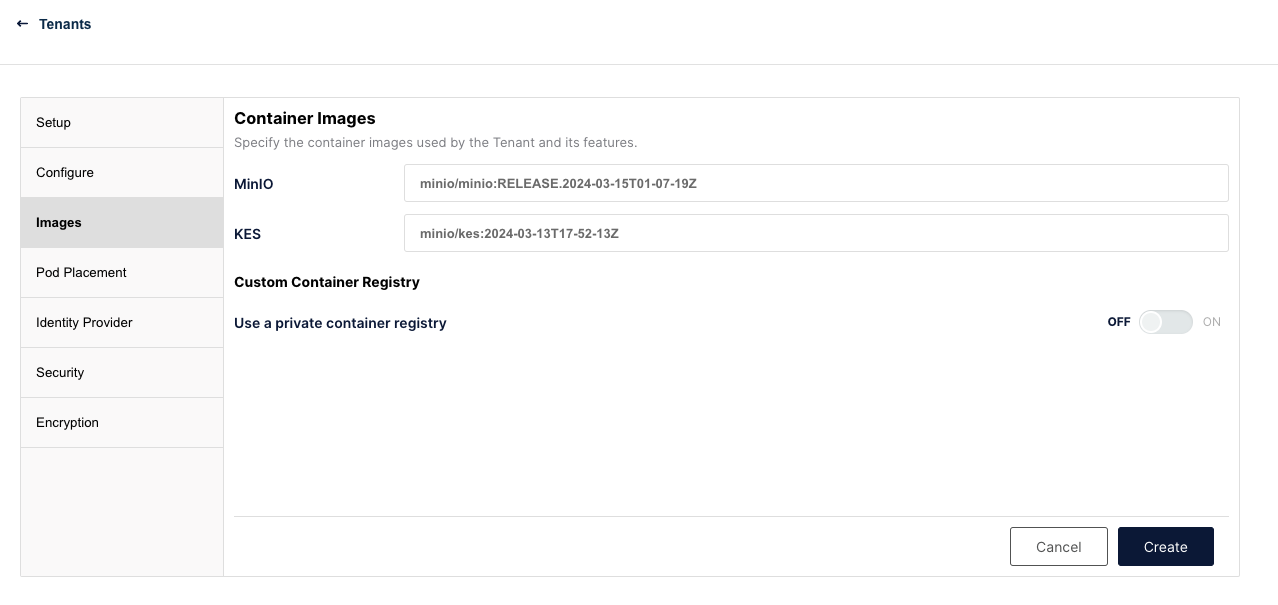The height and width of the screenshot is (605, 1278).
Task: Click the Use a private container registry label
Action: click(340, 323)
